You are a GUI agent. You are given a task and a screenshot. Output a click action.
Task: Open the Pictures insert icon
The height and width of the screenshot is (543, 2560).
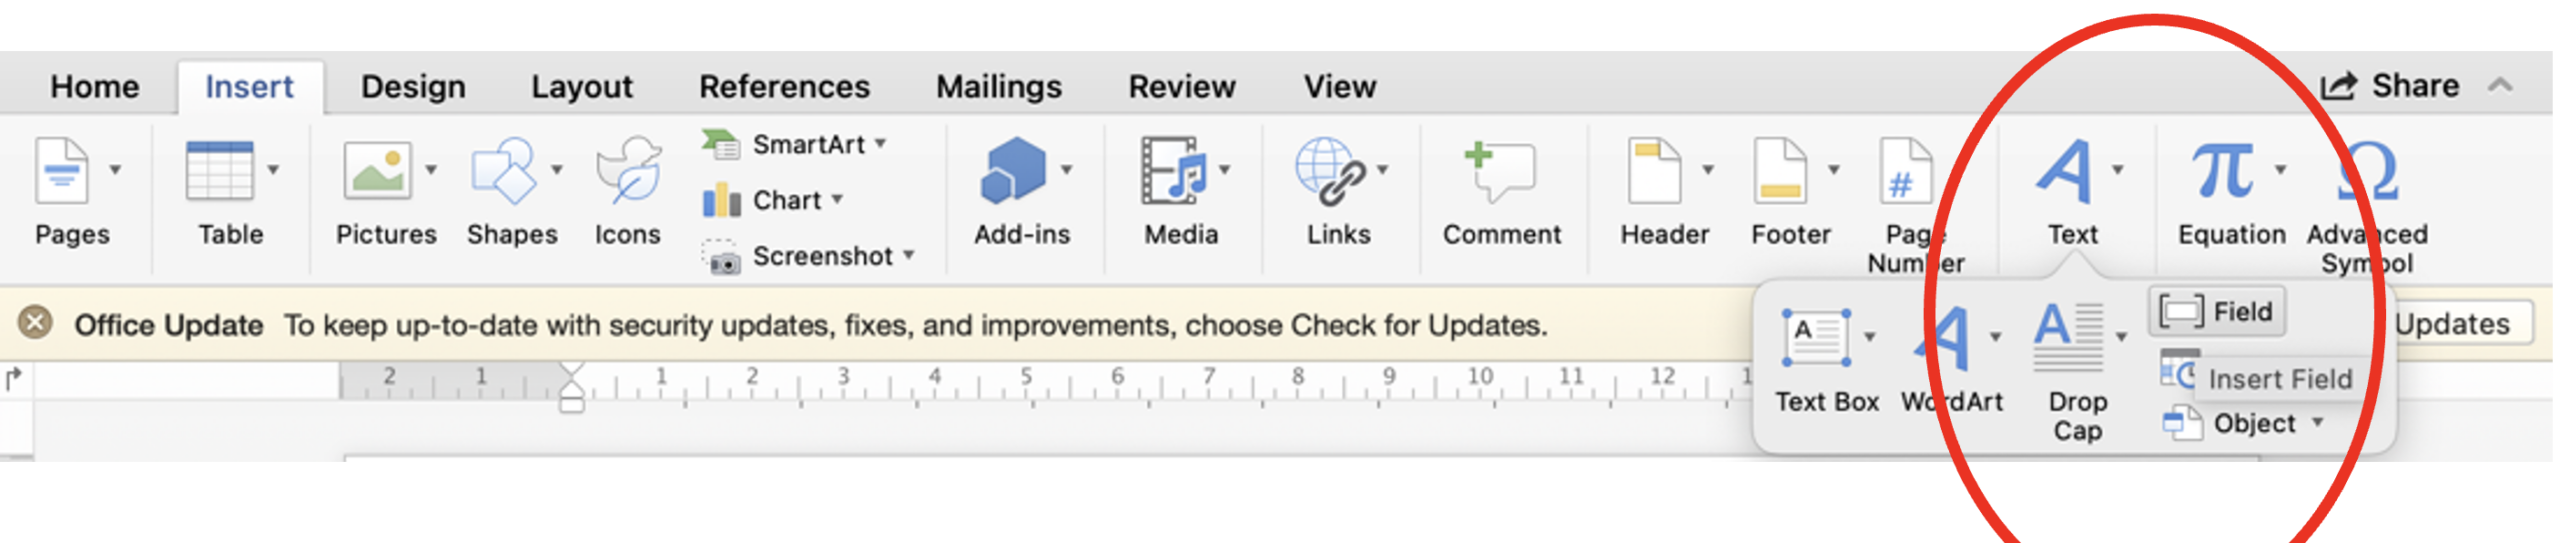pos(377,170)
